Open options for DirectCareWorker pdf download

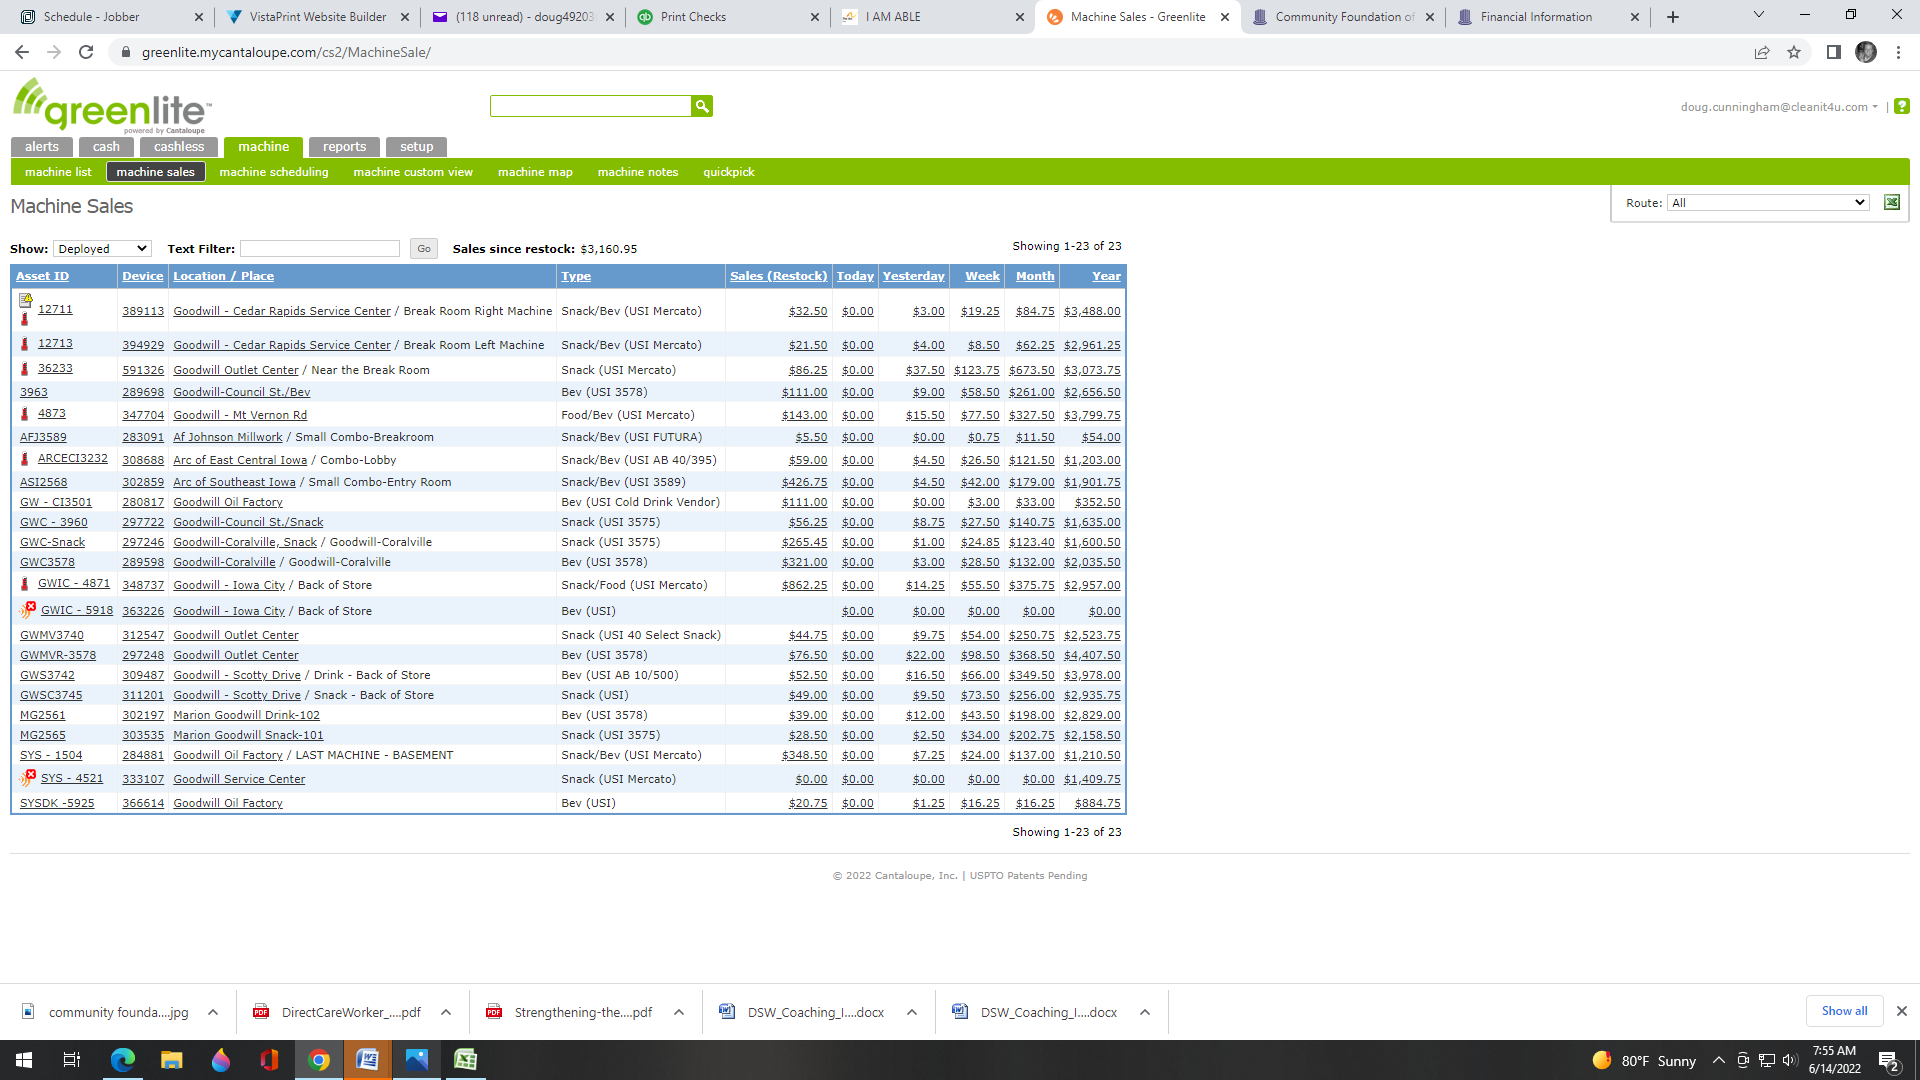[446, 1012]
